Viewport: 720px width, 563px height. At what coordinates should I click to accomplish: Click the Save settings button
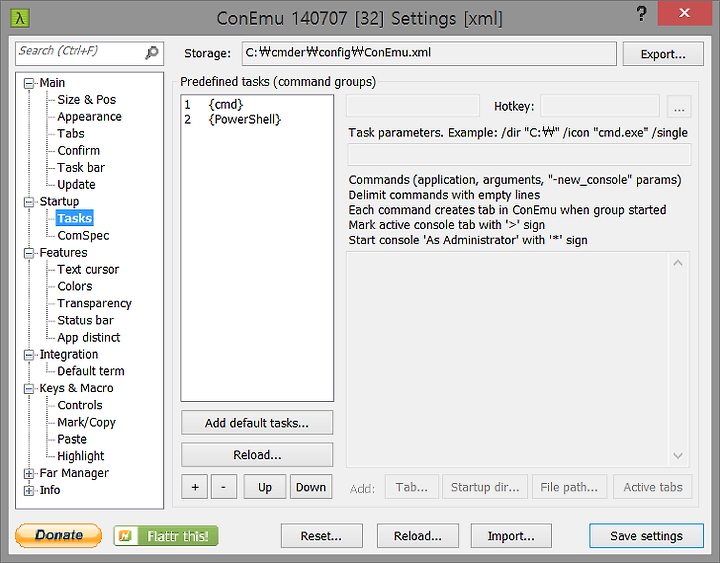(647, 536)
